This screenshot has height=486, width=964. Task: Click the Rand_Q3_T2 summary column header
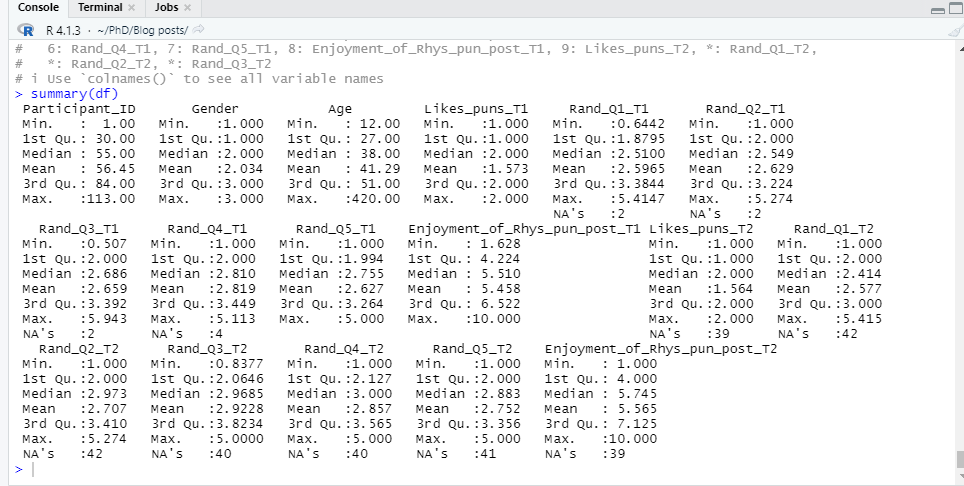[207, 349]
